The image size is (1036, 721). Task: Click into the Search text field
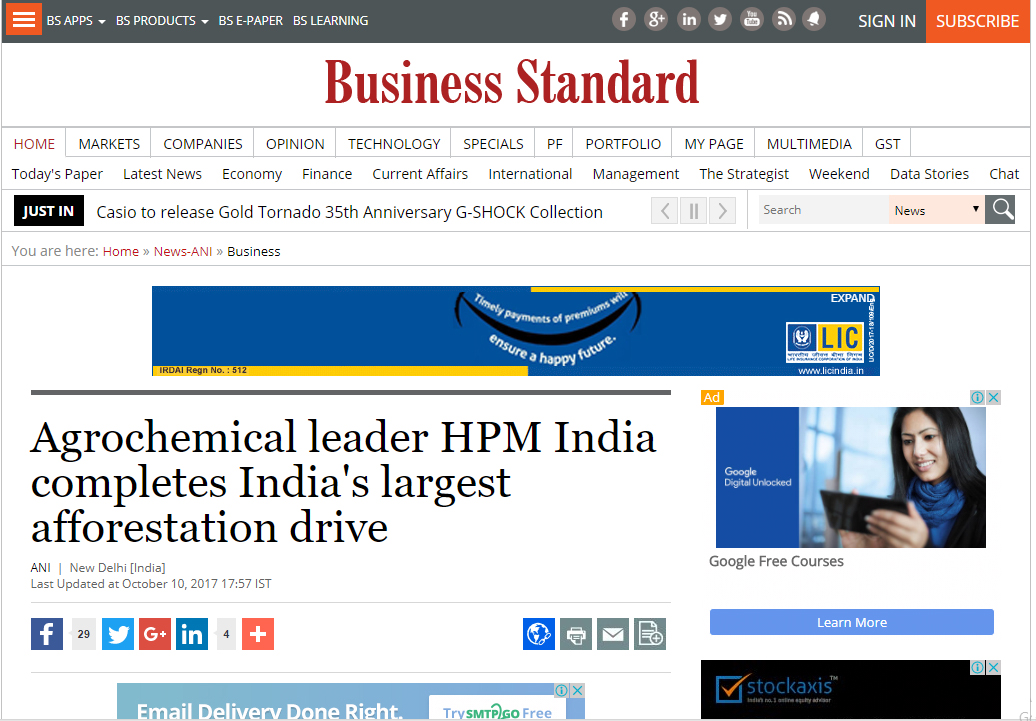pos(823,210)
